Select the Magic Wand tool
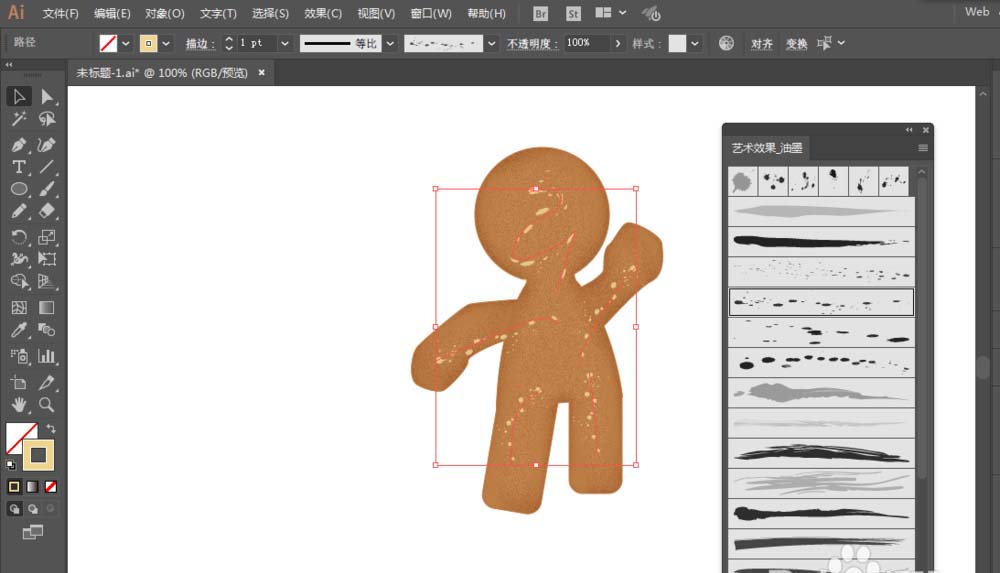The image size is (1000, 573). [18, 119]
